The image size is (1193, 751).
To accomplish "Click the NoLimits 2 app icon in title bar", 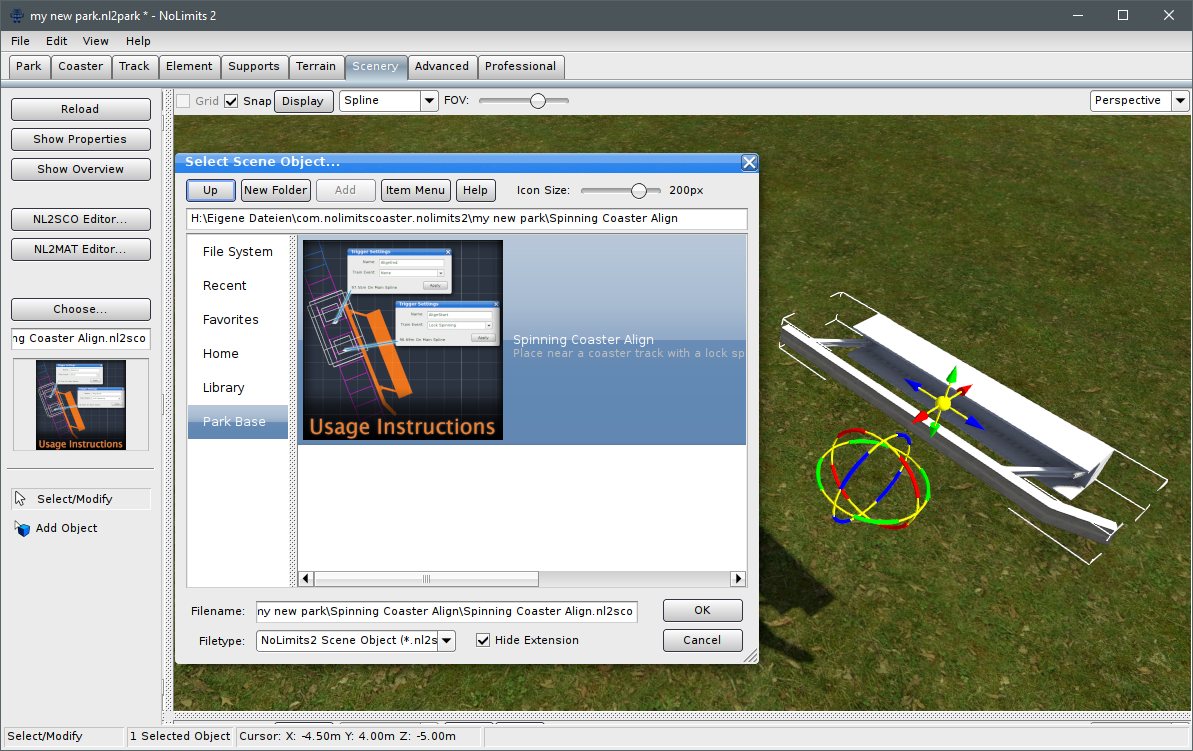I will click(16, 15).
